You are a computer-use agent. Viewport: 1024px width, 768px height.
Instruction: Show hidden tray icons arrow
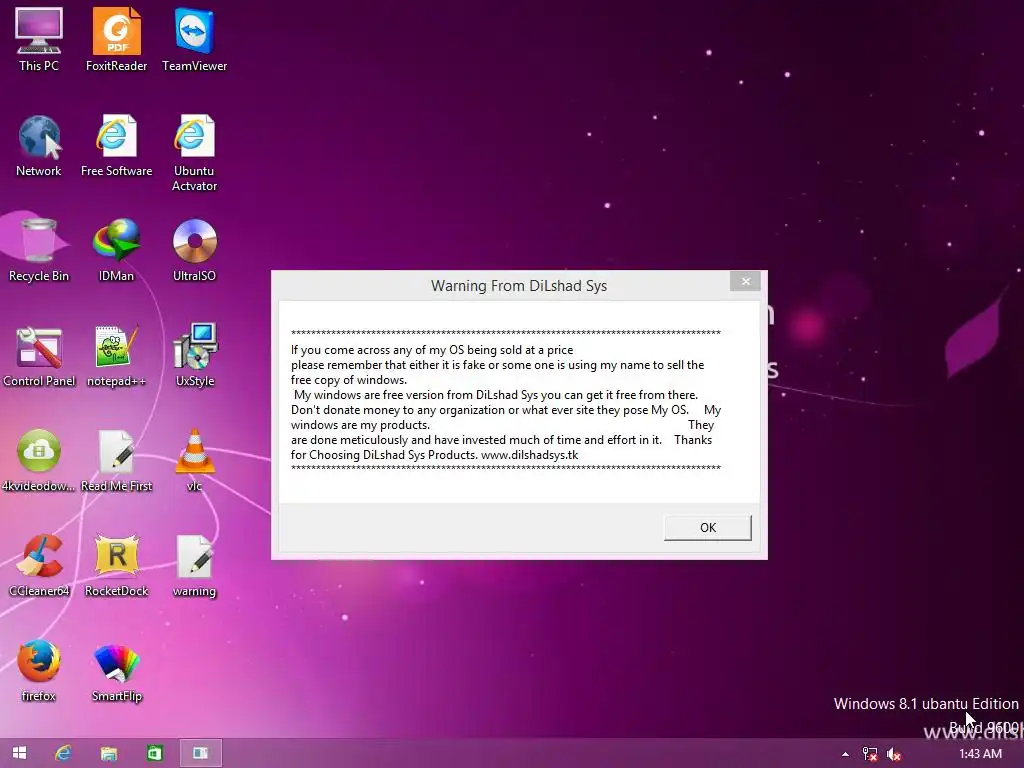845,754
